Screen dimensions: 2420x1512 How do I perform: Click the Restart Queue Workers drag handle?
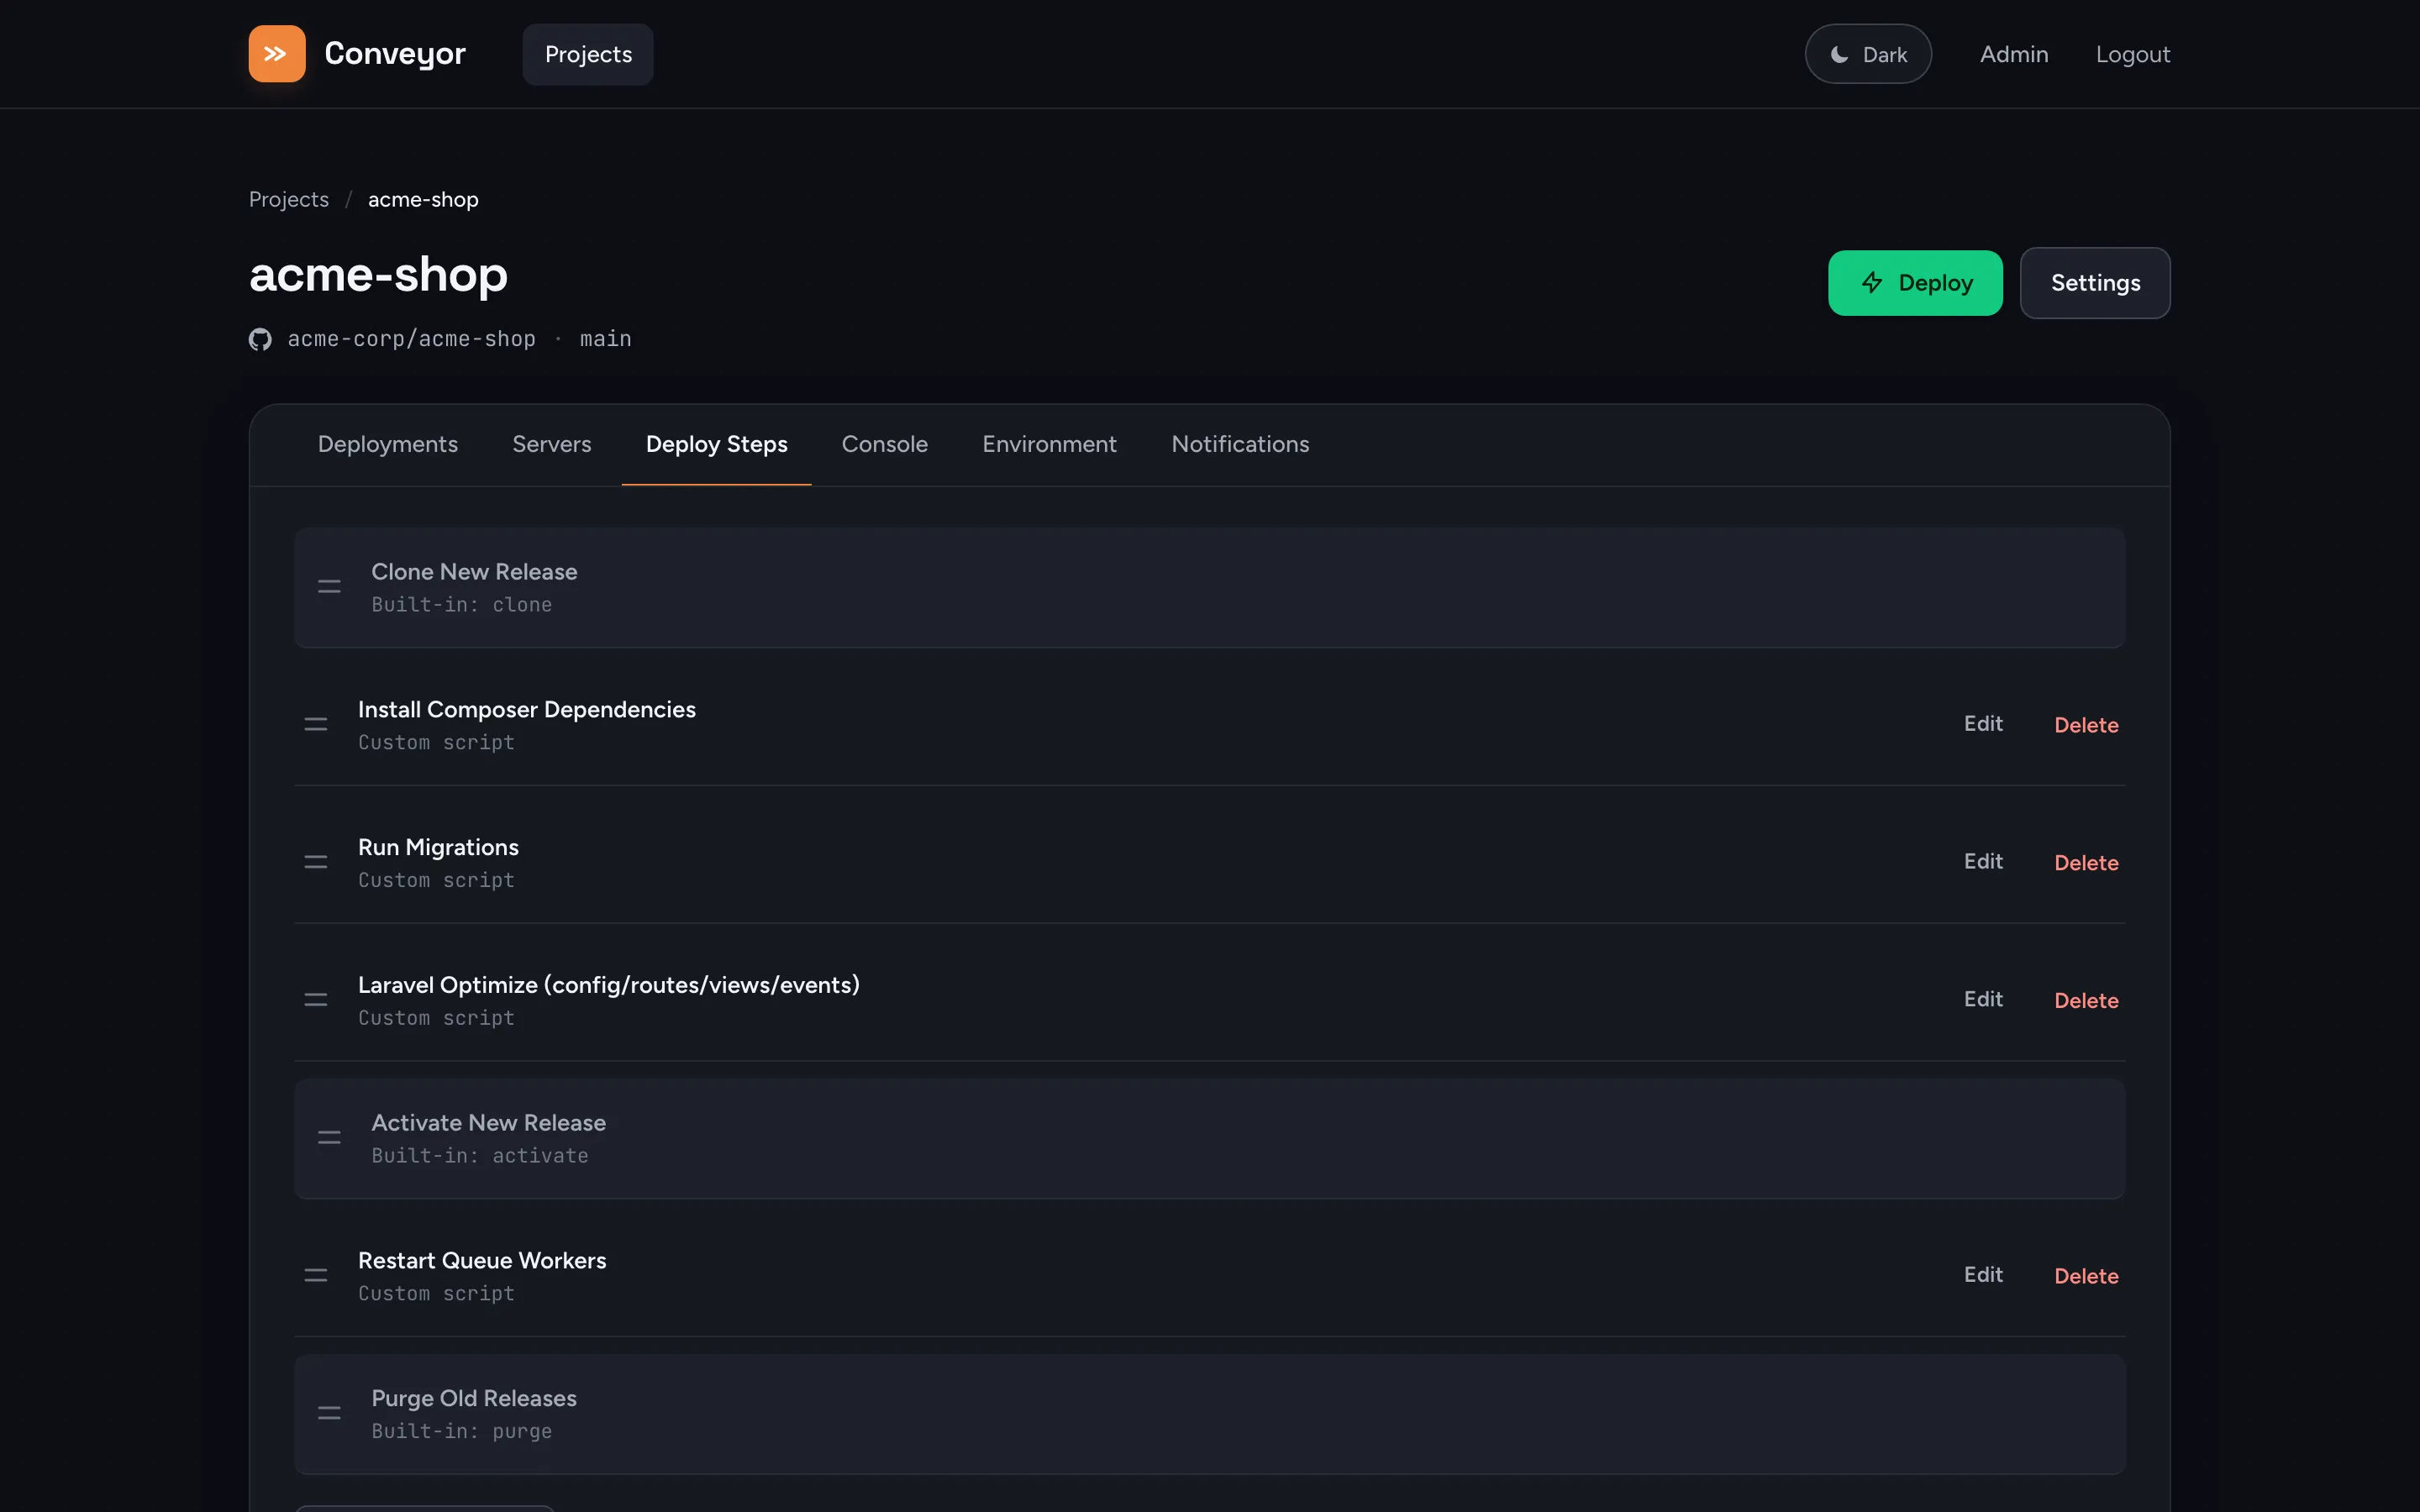[316, 1275]
